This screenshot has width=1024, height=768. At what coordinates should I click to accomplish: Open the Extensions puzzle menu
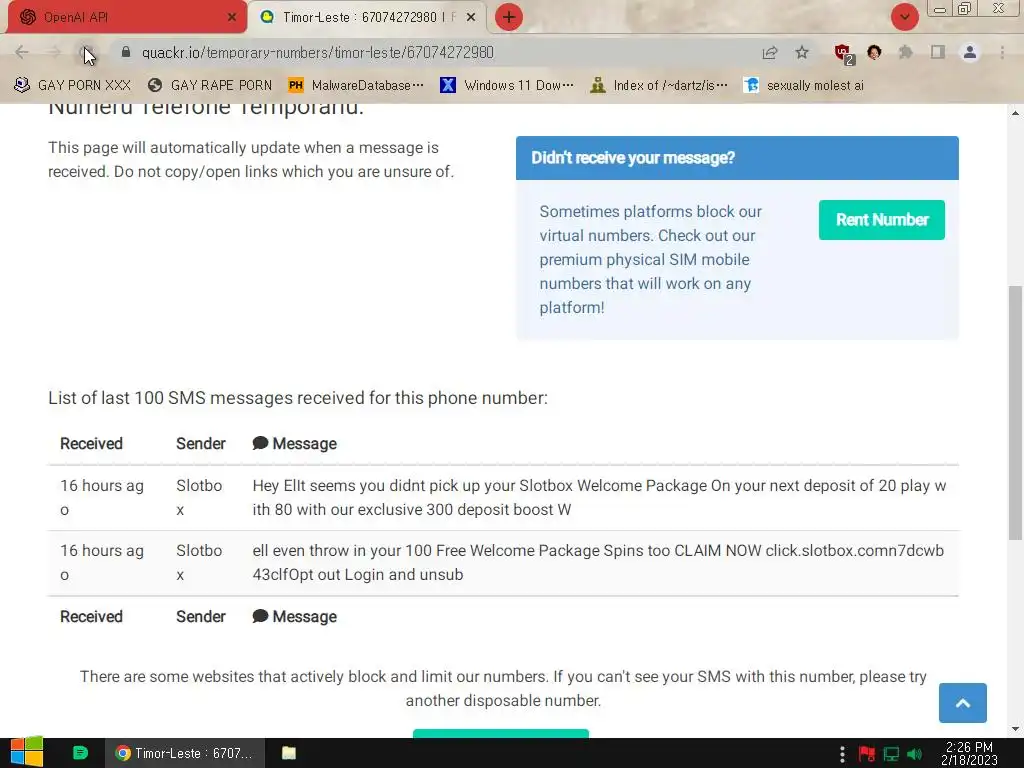(x=905, y=52)
